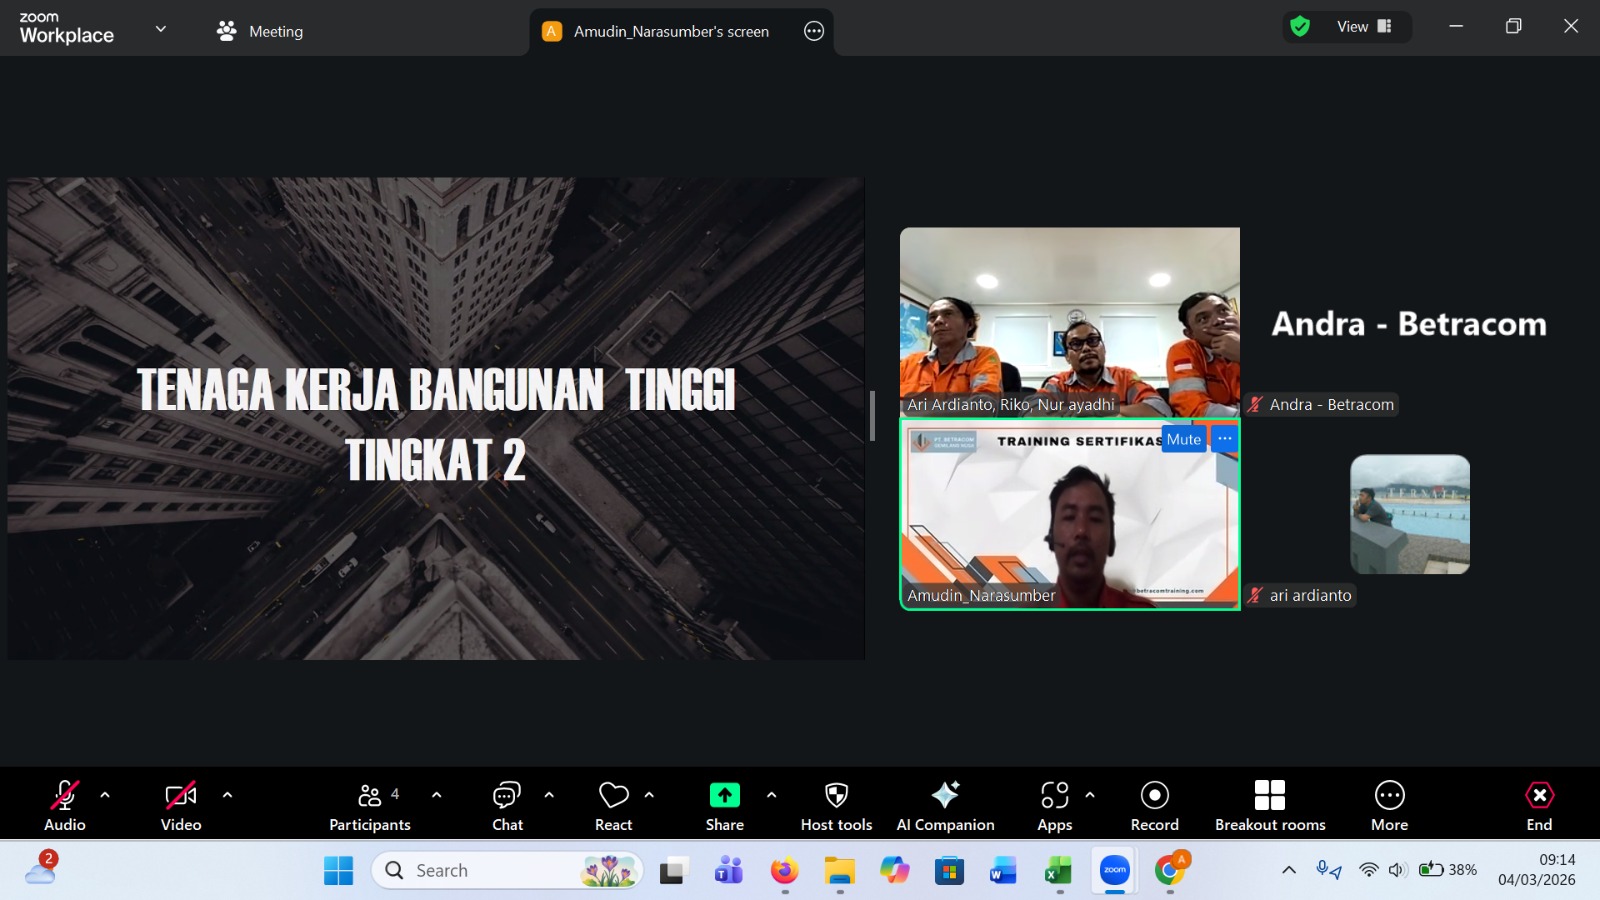The height and width of the screenshot is (900, 1600).
Task: Select the Meeting tab
Action: point(260,31)
